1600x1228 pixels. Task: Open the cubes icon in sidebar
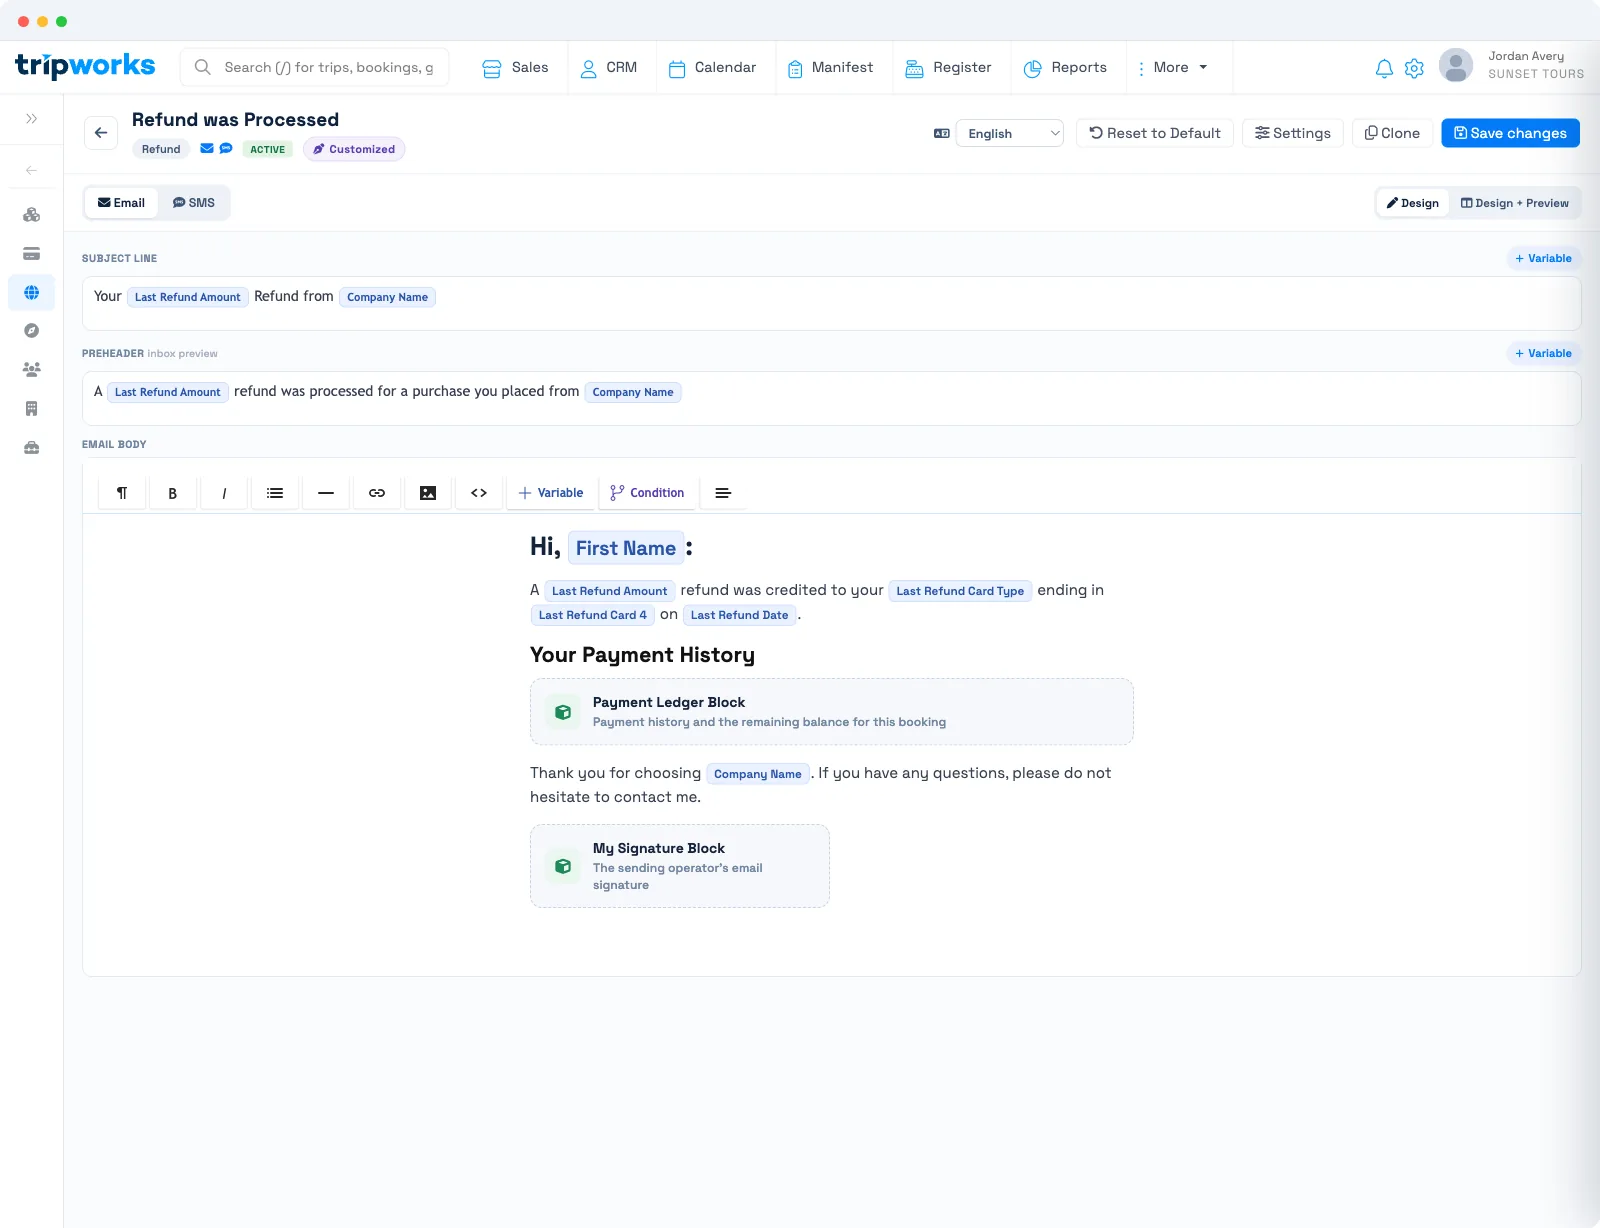click(31, 215)
